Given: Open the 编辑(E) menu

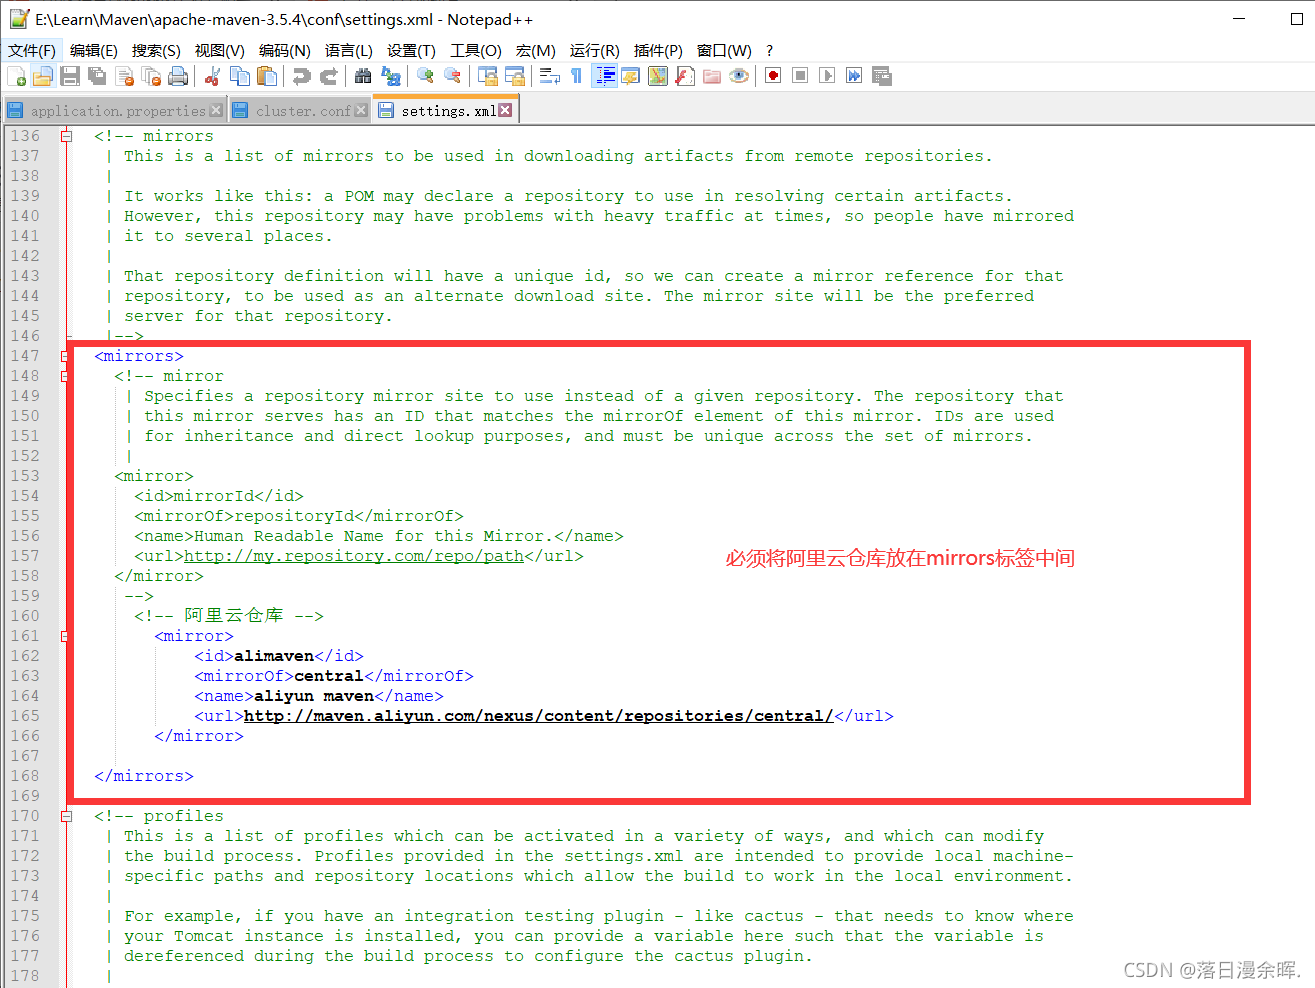Looking at the screenshot, I should [94, 50].
